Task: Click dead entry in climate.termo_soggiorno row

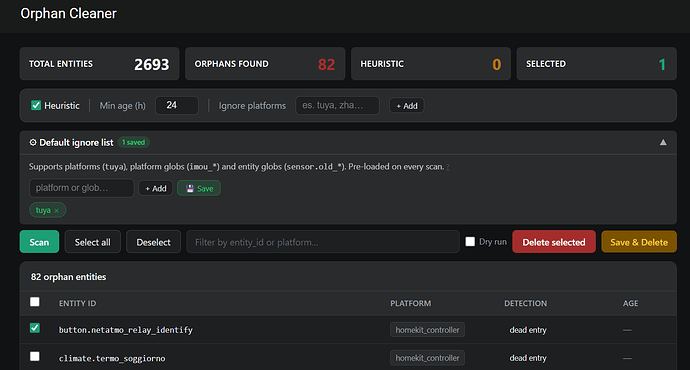Action: click(528, 358)
